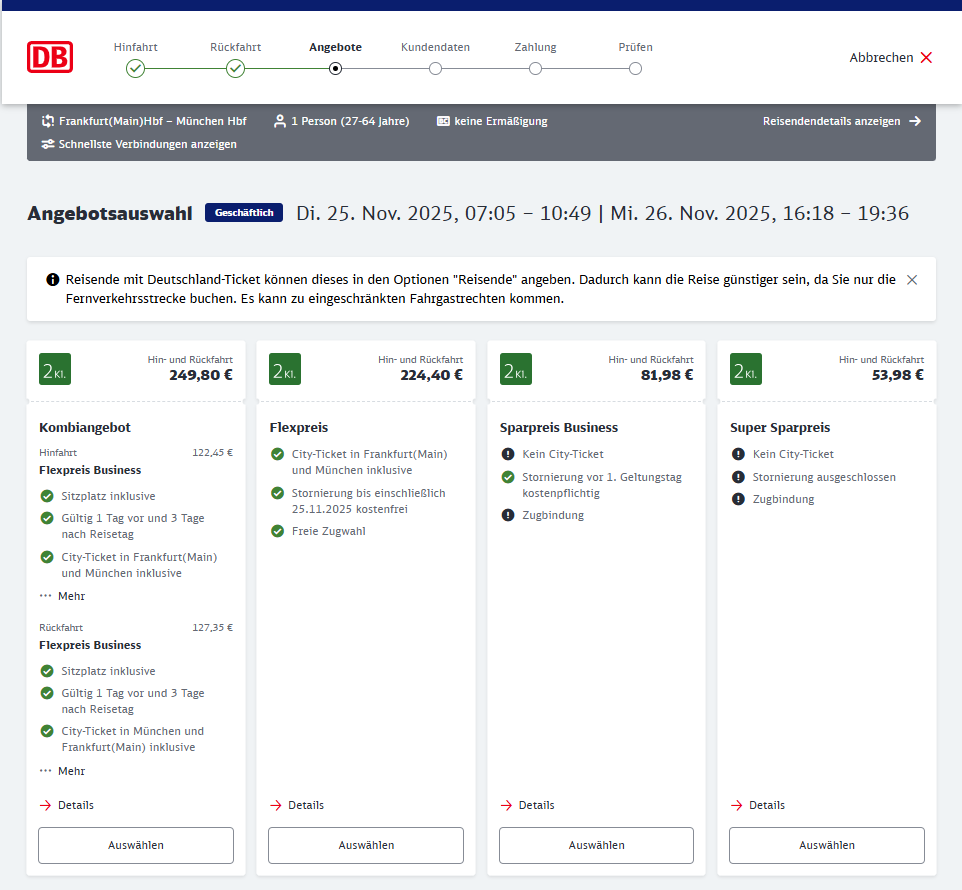Image resolution: width=962 pixels, height=890 pixels.
Task: Click 2. Klasse badge on Kombiangebot card
Action: pos(55,369)
